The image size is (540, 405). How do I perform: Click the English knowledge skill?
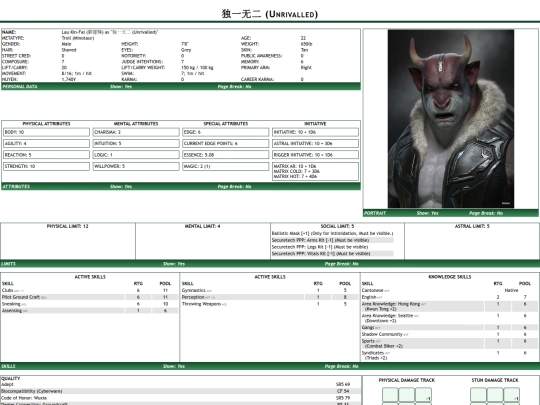(449, 297)
